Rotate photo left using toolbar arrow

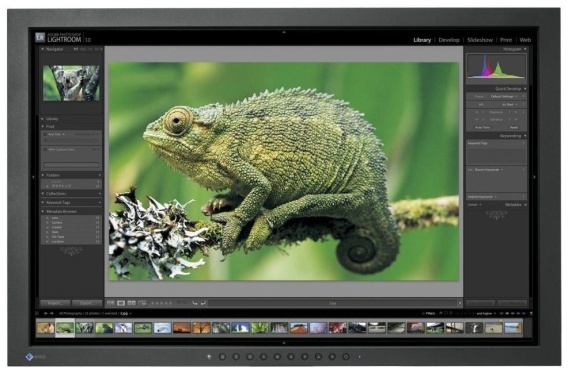(x=195, y=303)
